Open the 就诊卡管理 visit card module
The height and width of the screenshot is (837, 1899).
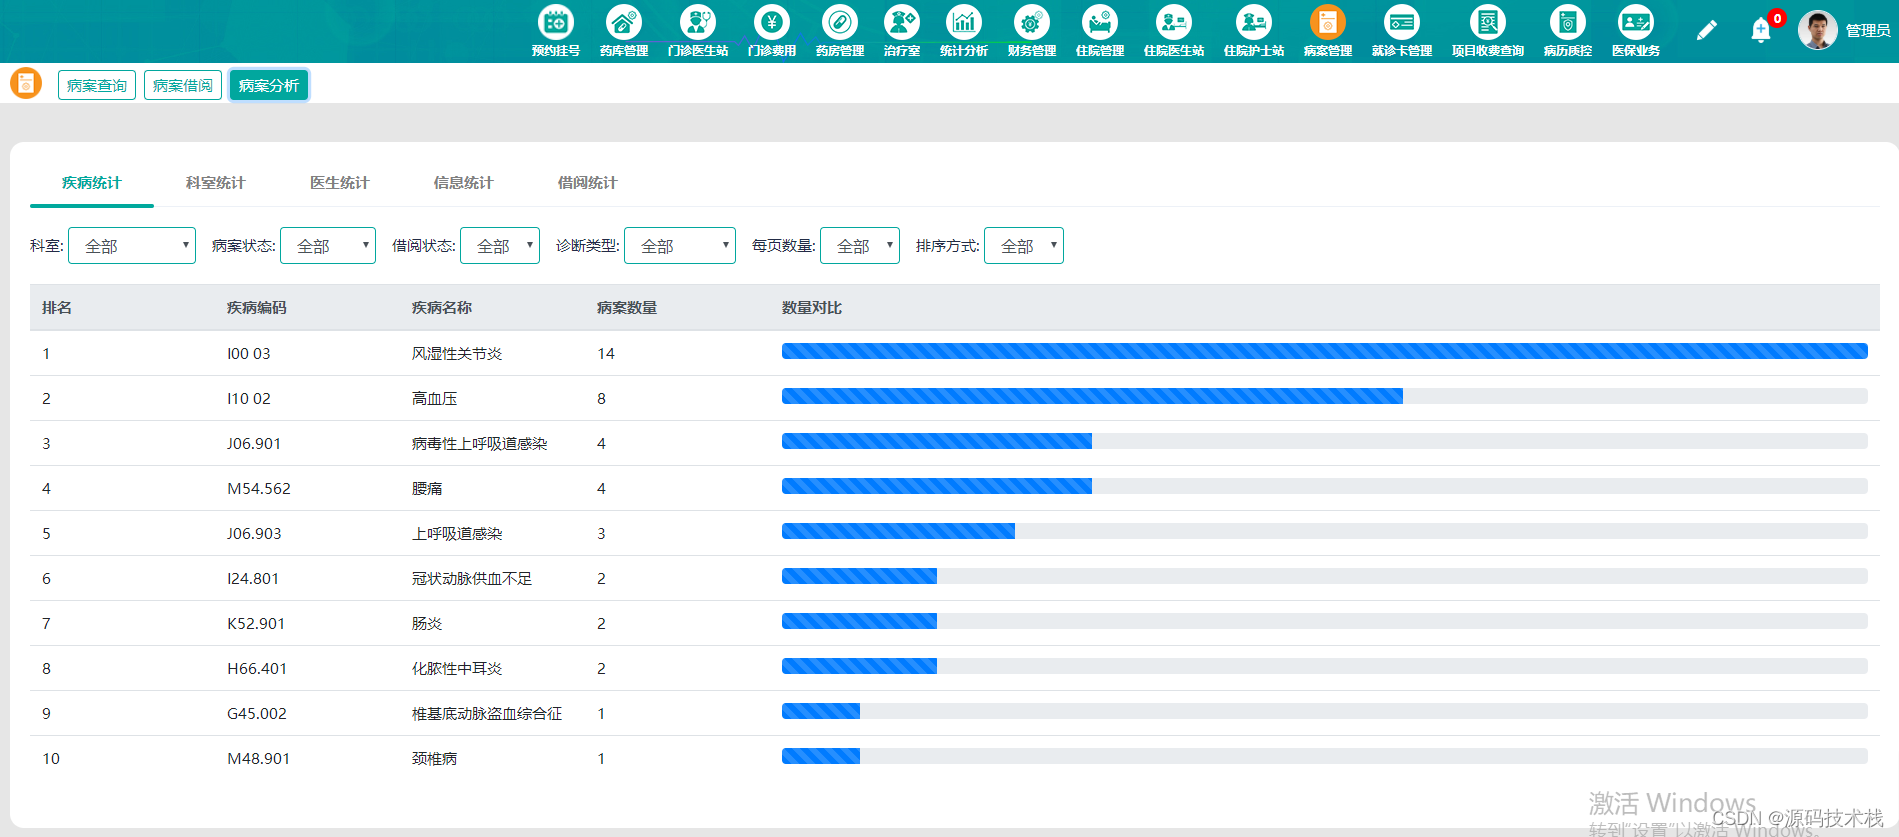click(1402, 31)
